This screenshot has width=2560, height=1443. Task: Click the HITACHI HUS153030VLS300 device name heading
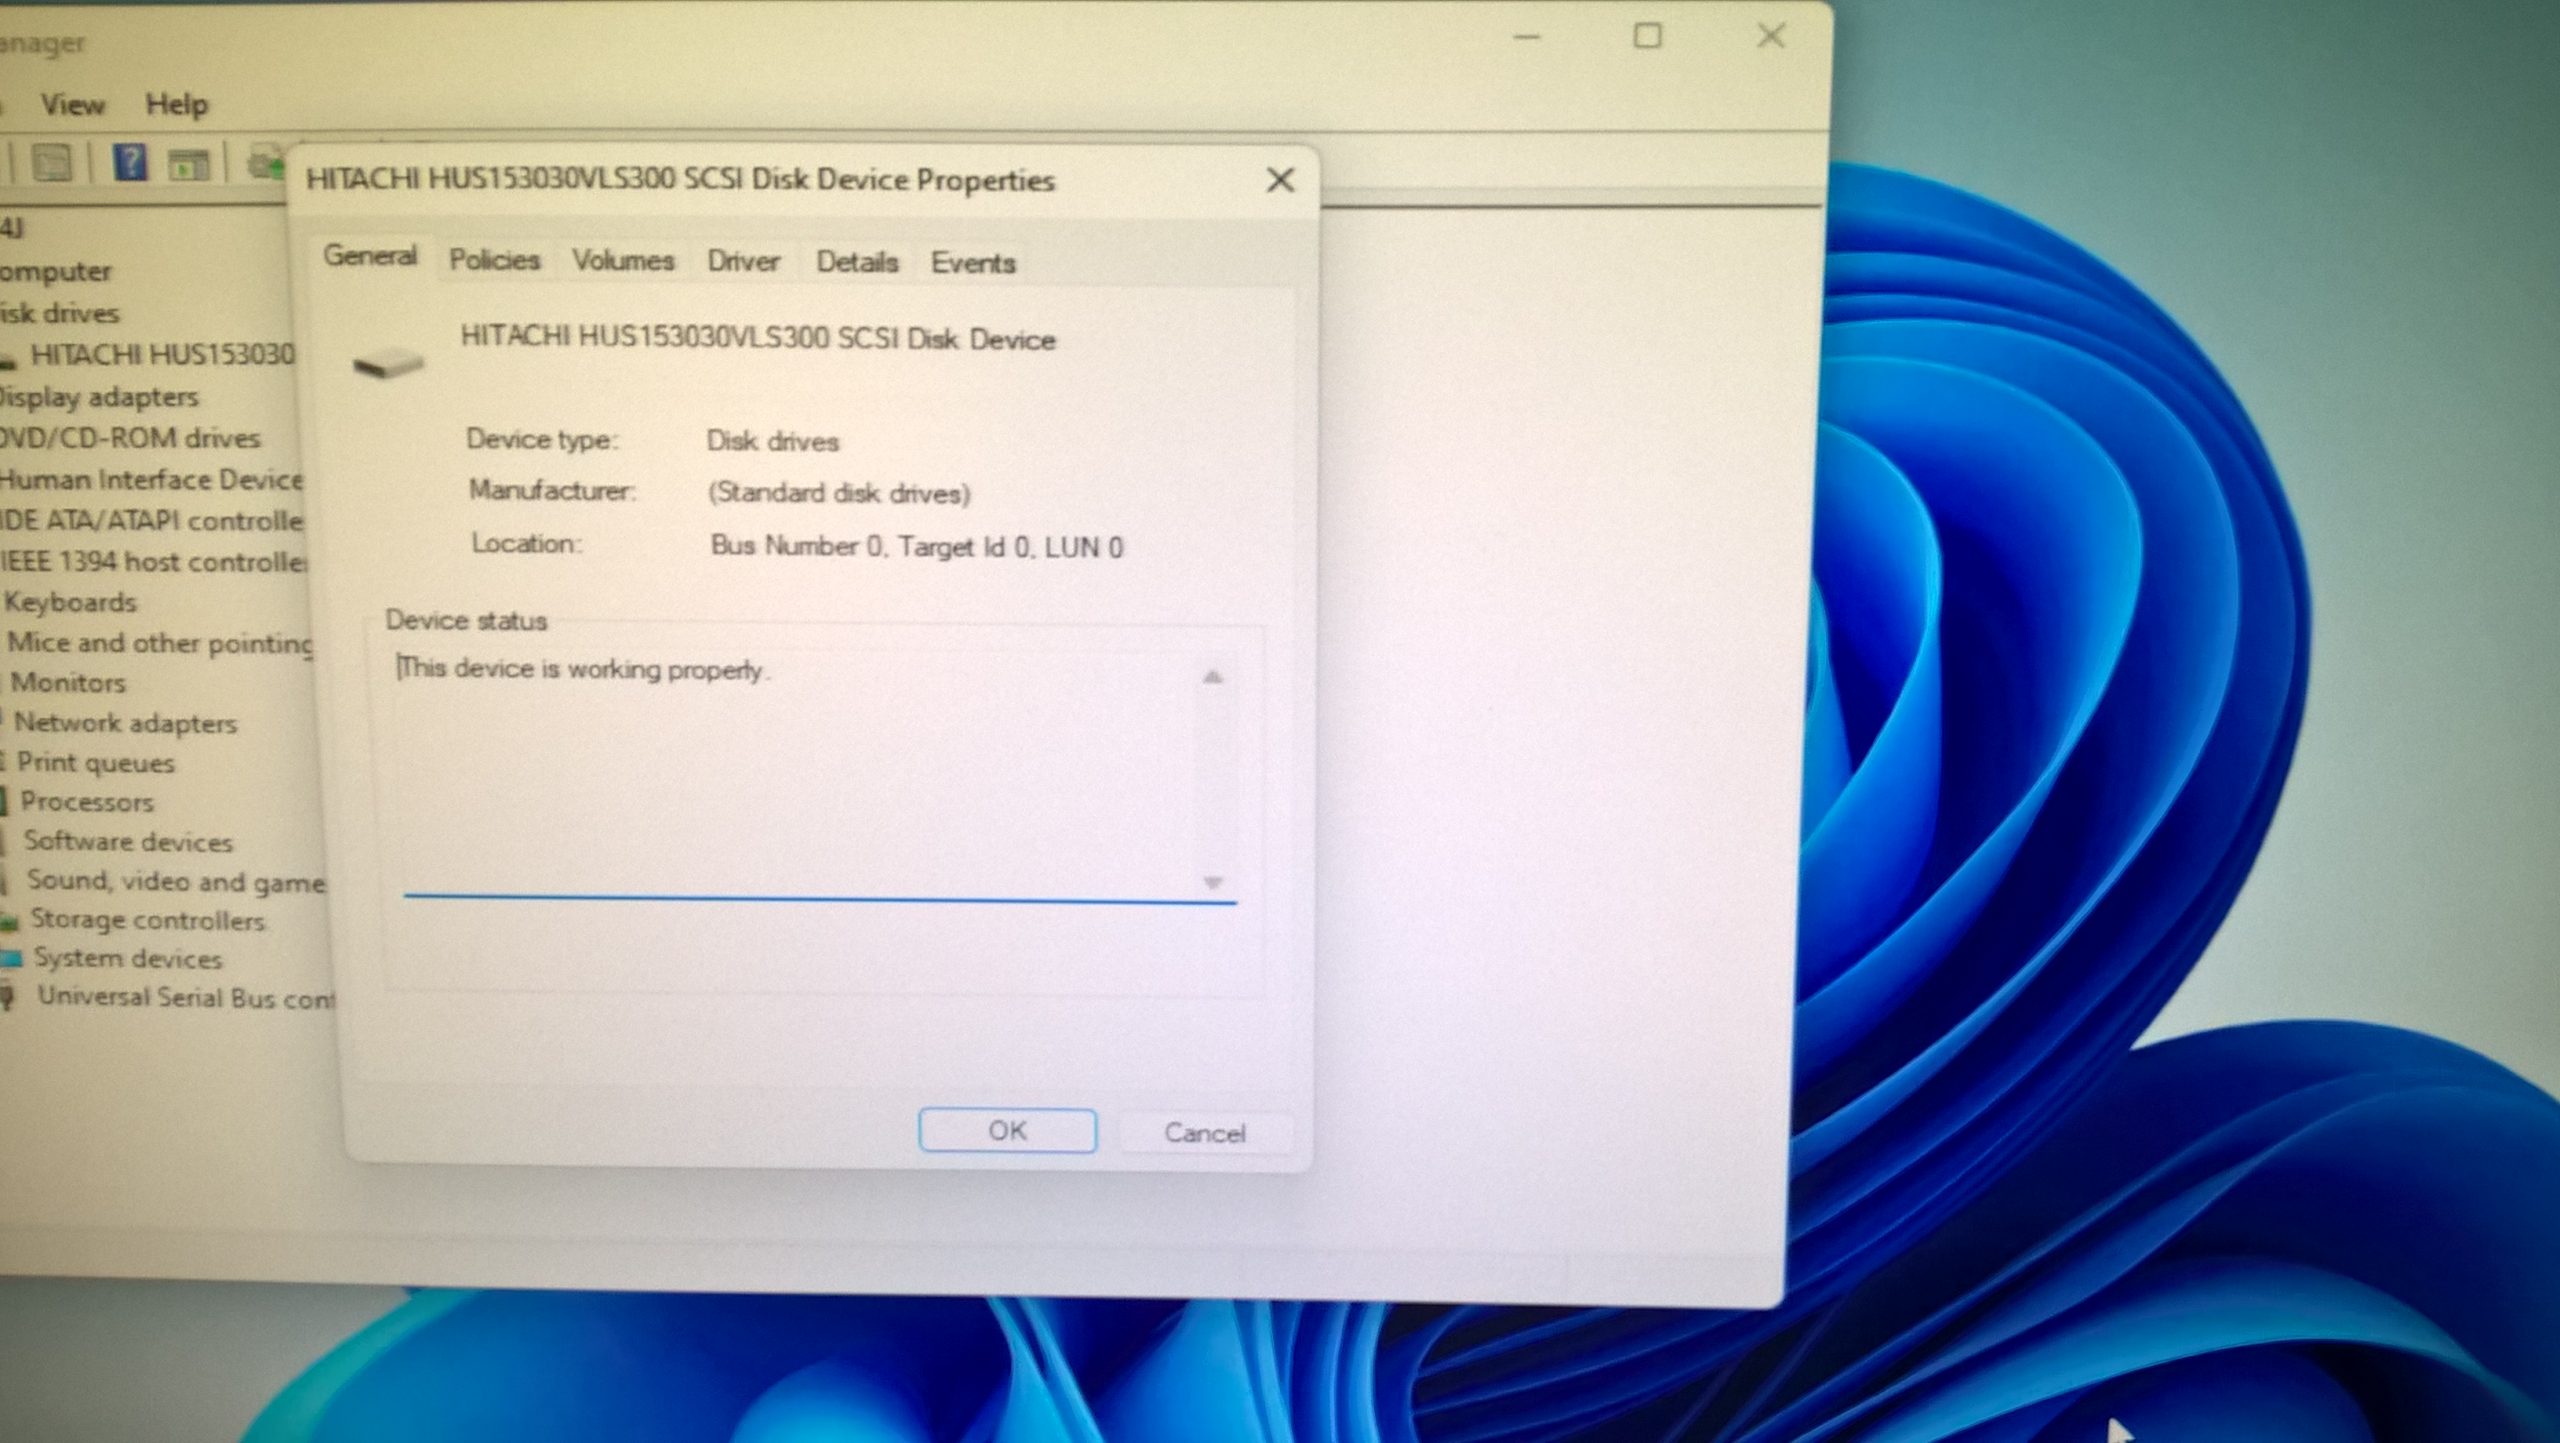(758, 339)
